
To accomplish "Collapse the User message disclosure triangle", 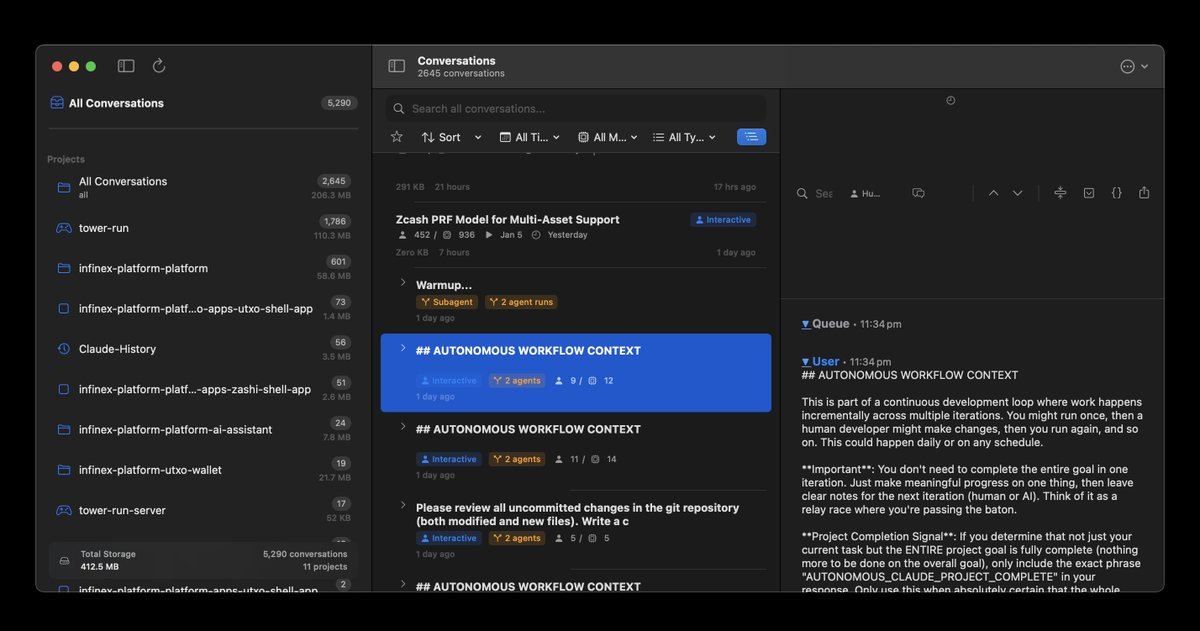I will click(x=806, y=362).
